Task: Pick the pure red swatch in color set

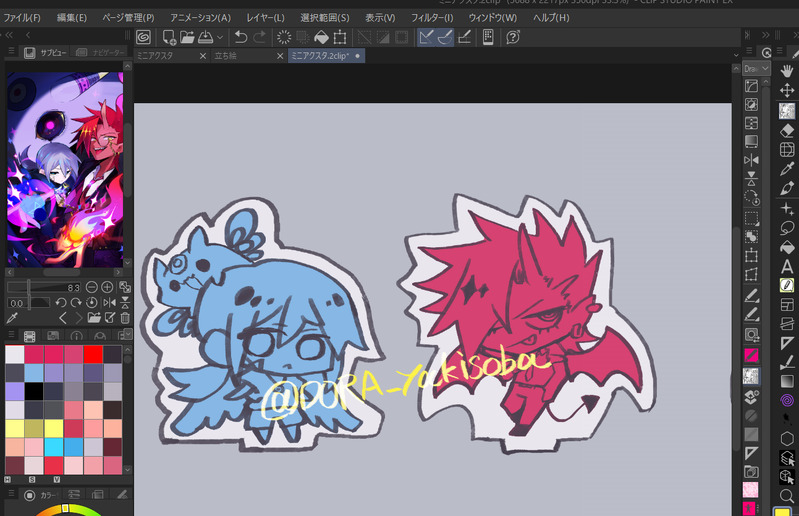Action: [93, 355]
